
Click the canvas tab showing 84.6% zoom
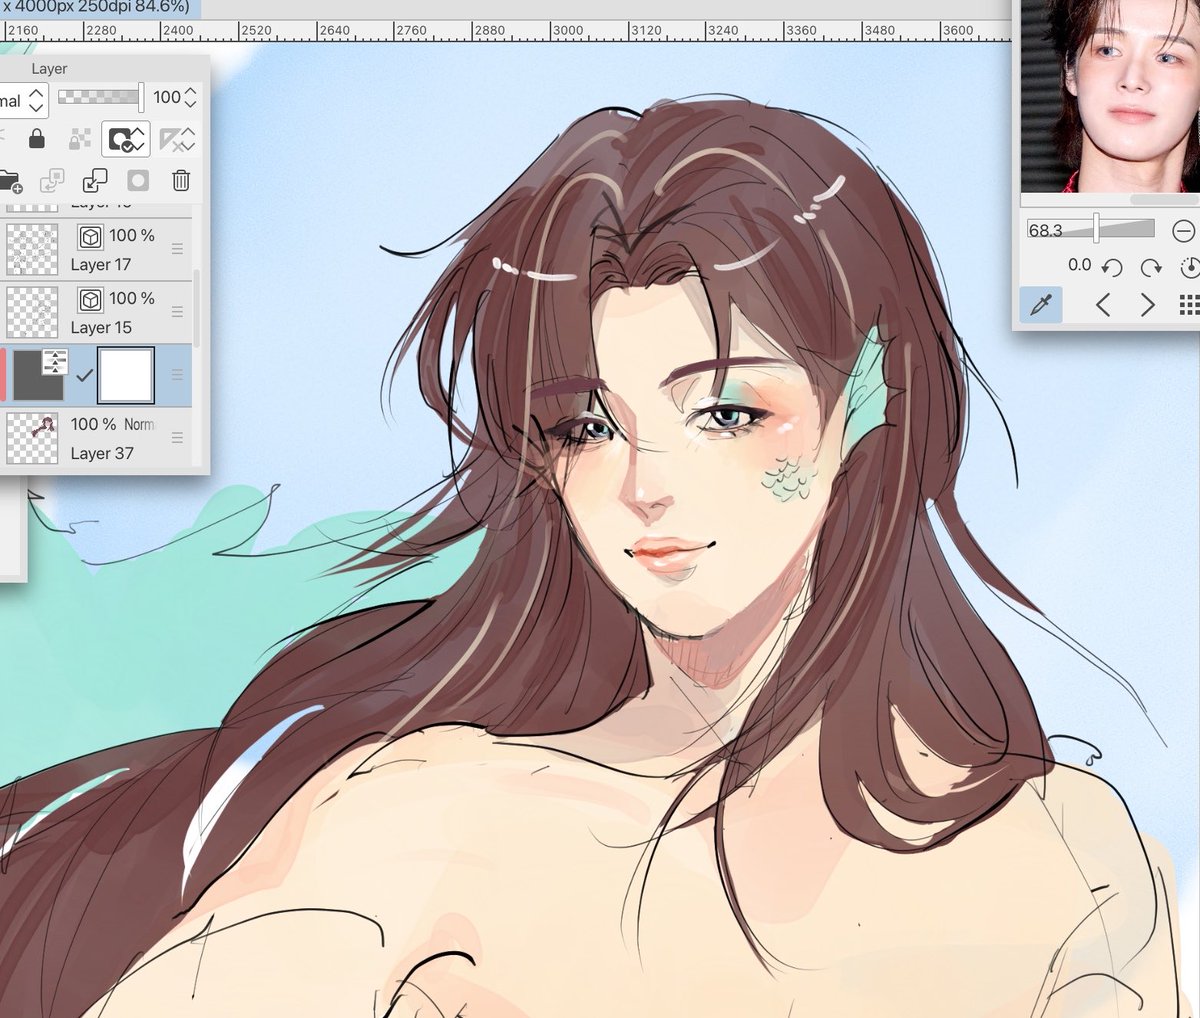coord(100,7)
